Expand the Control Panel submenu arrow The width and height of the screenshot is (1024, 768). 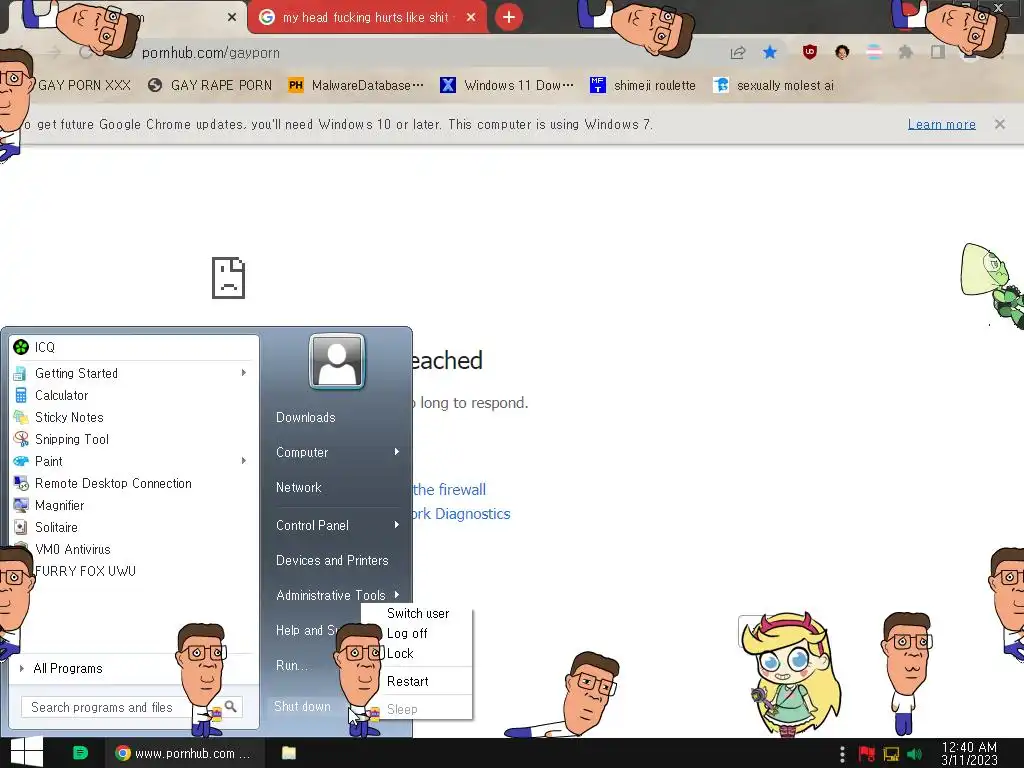[x=396, y=525]
